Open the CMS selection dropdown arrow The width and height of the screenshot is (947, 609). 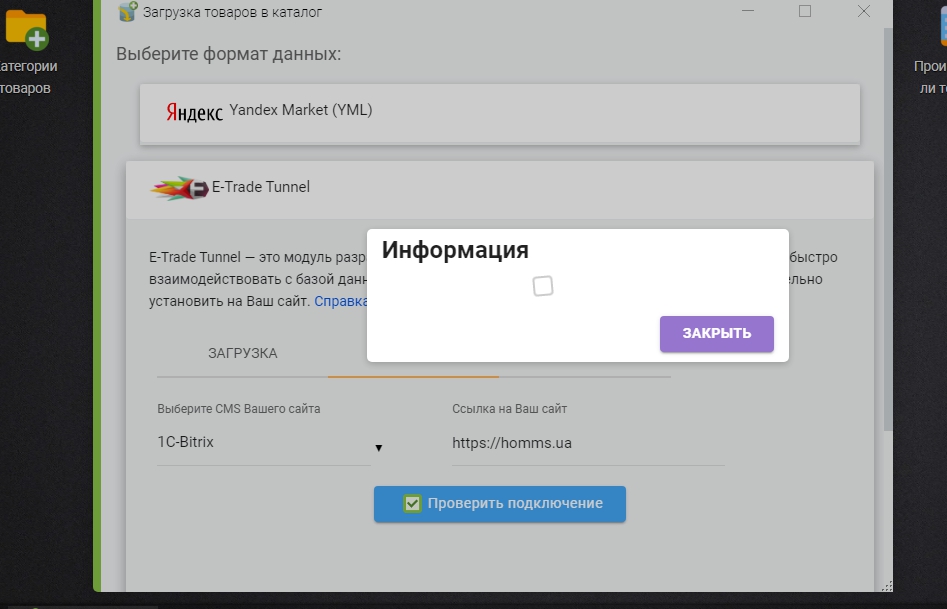point(379,448)
